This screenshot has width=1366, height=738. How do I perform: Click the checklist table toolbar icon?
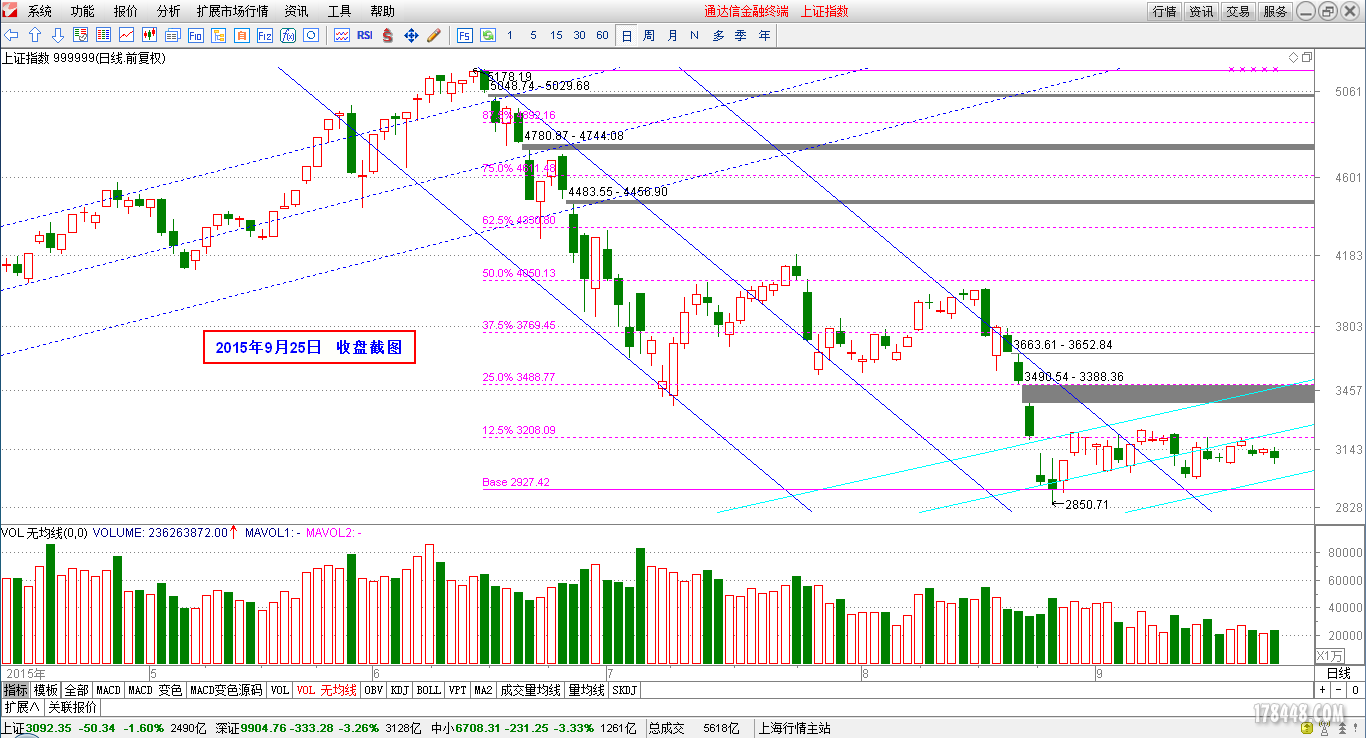[80, 35]
